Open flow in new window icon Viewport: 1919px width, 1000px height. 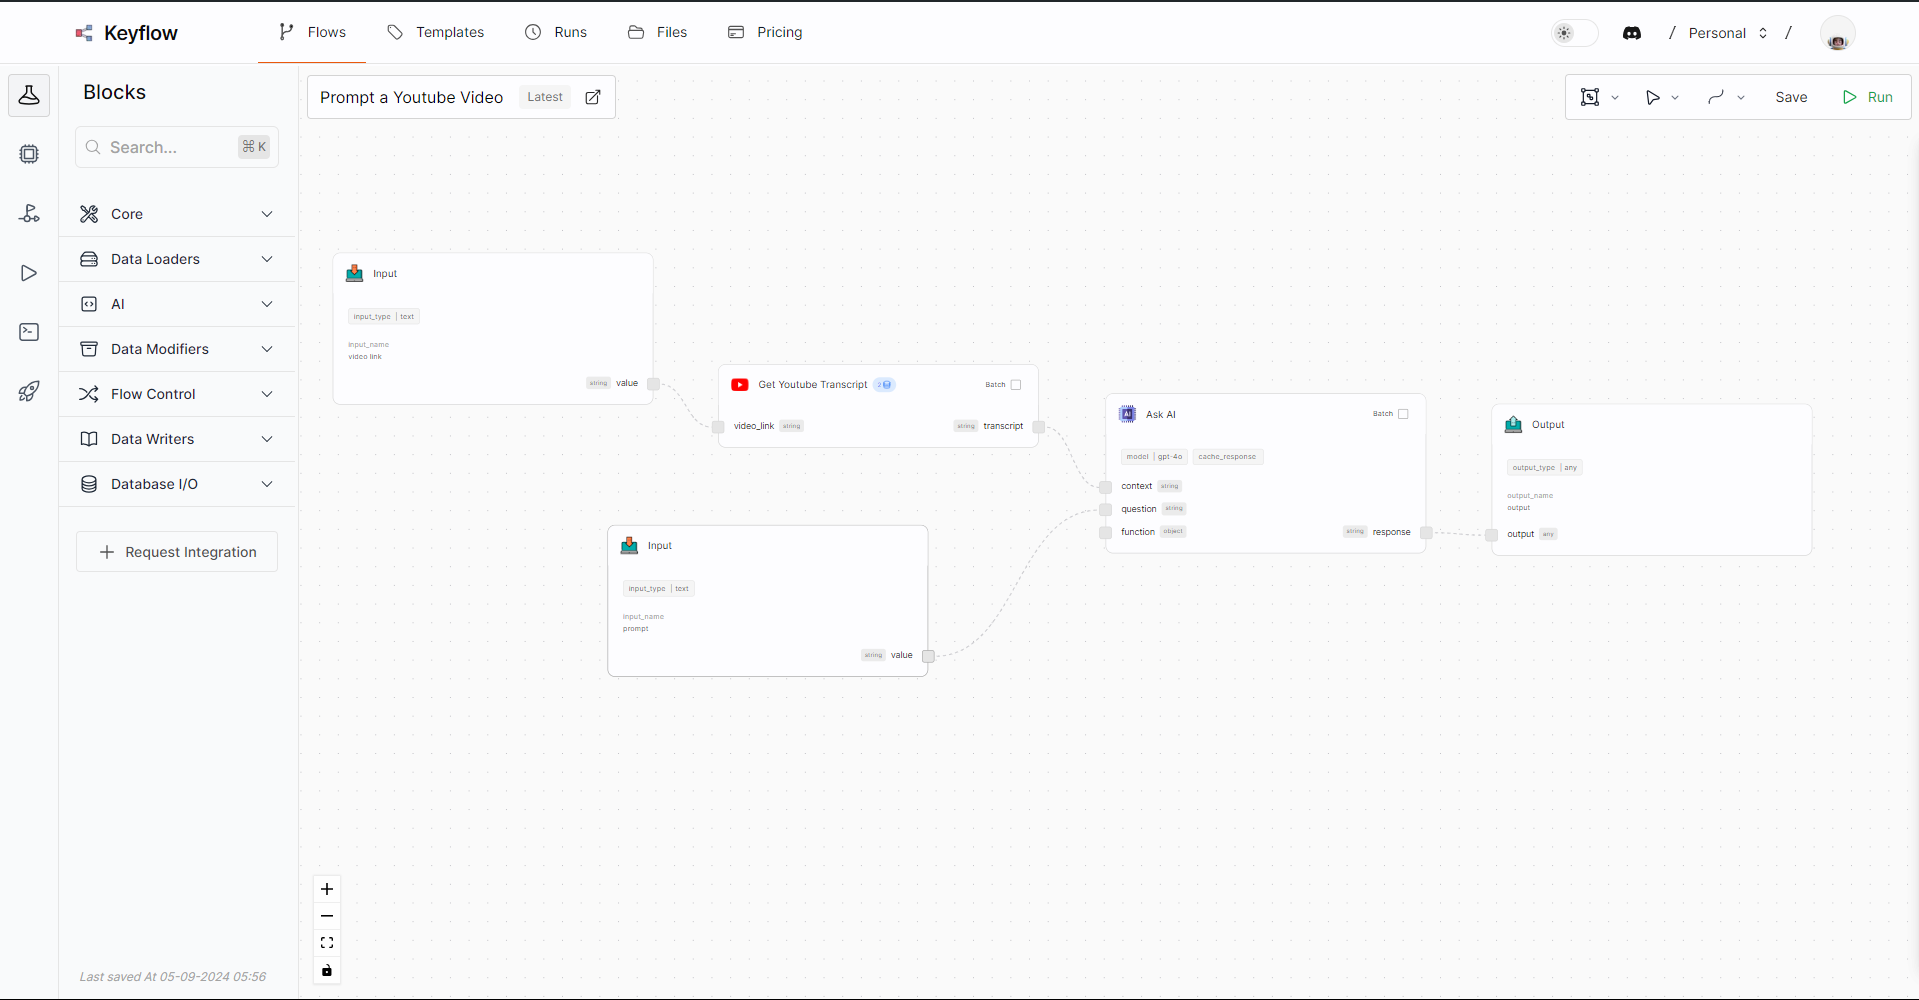[x=593, y=97]
